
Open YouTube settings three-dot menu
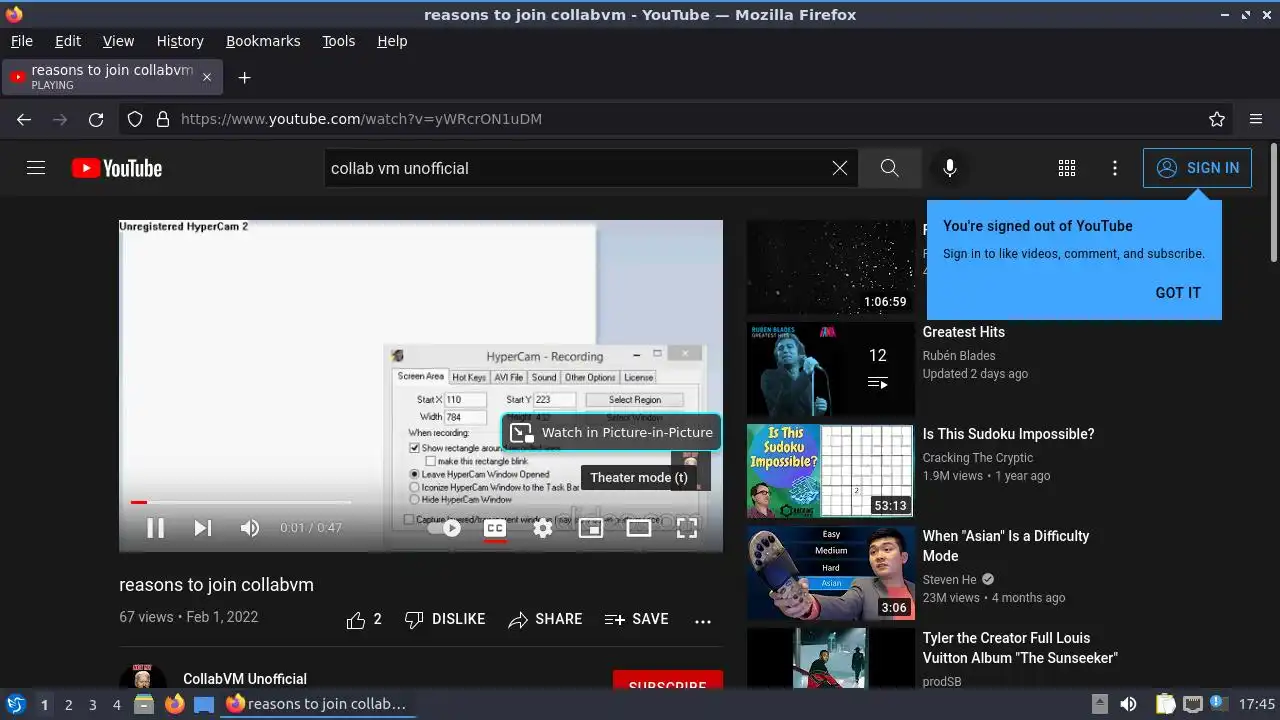tap(1115, 168)
